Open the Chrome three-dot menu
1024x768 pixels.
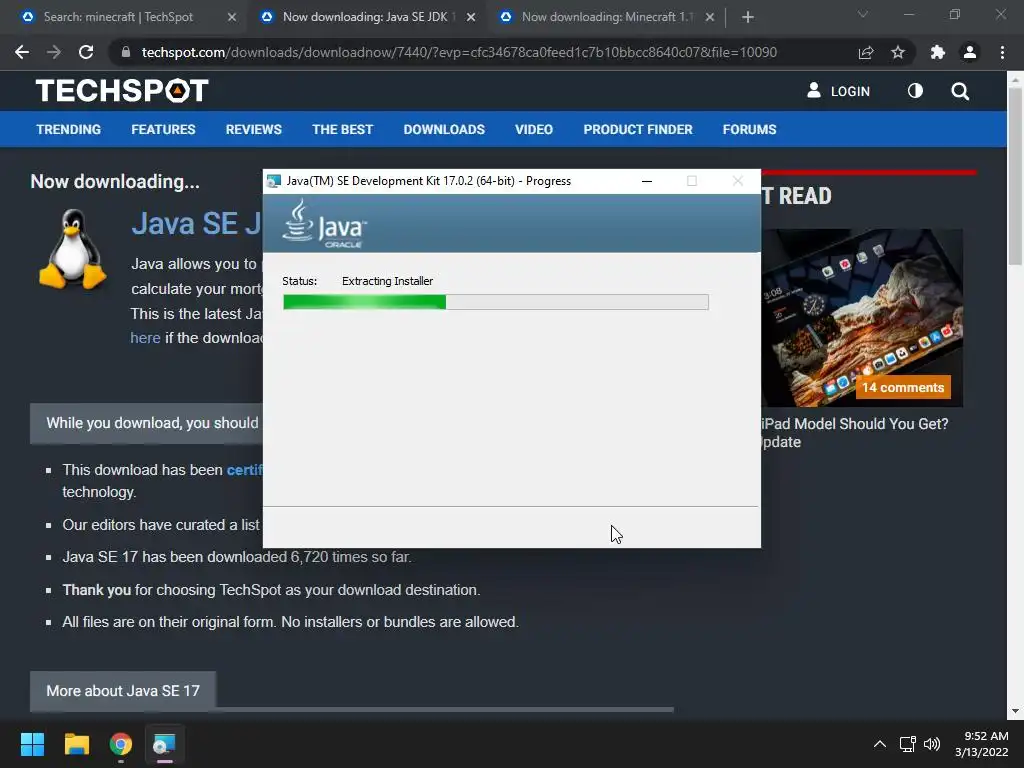point(1002,52)
